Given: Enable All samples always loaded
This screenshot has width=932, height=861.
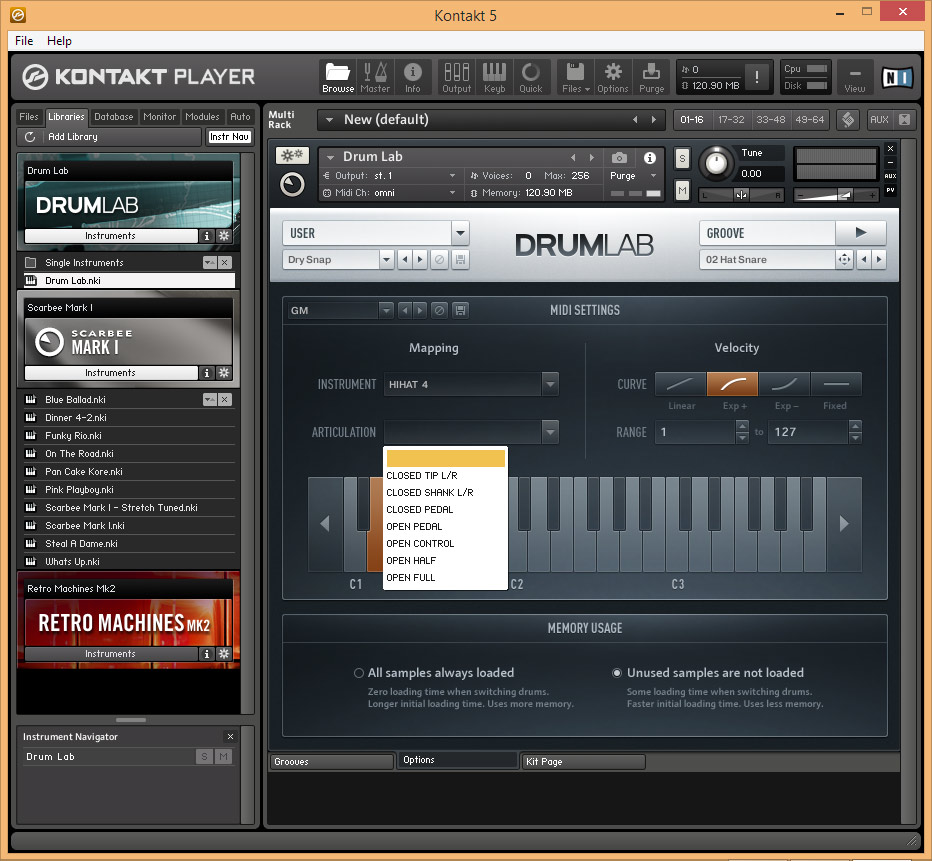Looking at the screenshot, I should [358, 673].
